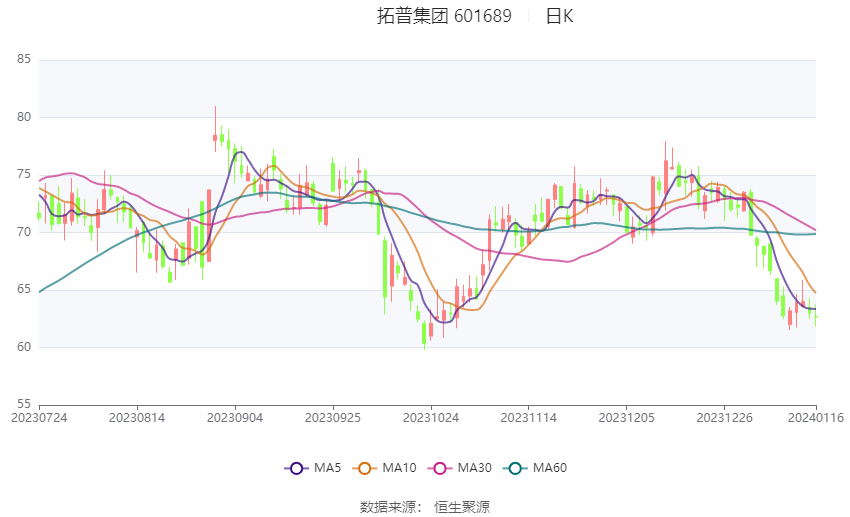The height and width of the screenshot is (517, 850).
Task: Click the 85 y-axis price label
Action: tap(24, 59)
